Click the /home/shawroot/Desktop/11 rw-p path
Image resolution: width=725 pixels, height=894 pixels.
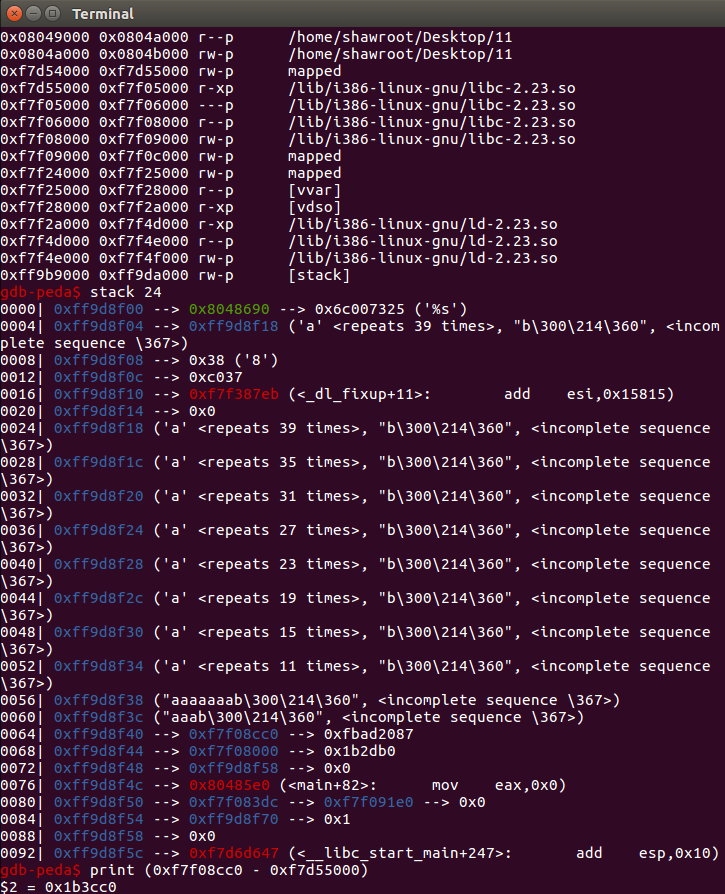pyautogui.click(x=400, y=55)
